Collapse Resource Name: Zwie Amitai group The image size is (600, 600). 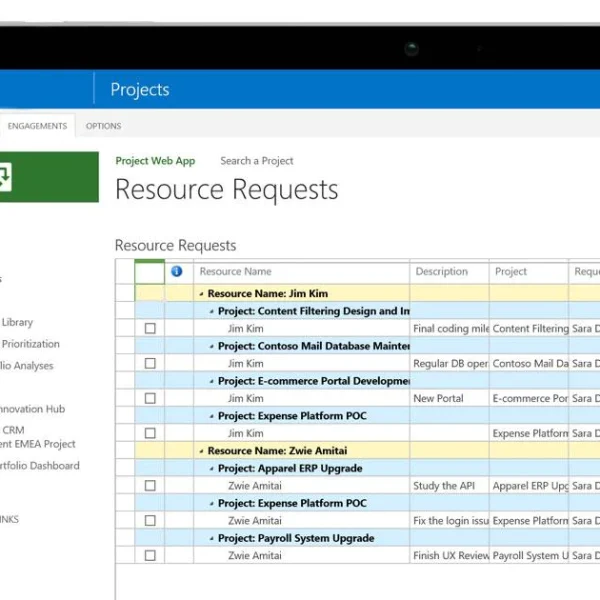pos(201,451)
